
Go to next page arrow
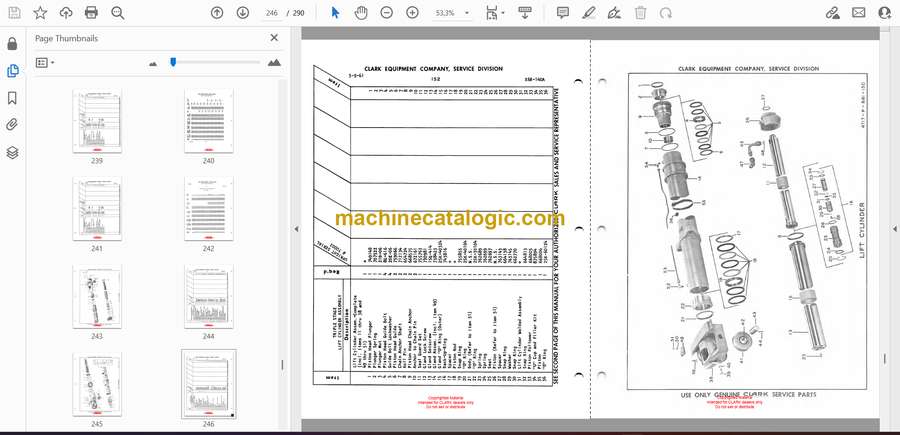tap(243, 13)
